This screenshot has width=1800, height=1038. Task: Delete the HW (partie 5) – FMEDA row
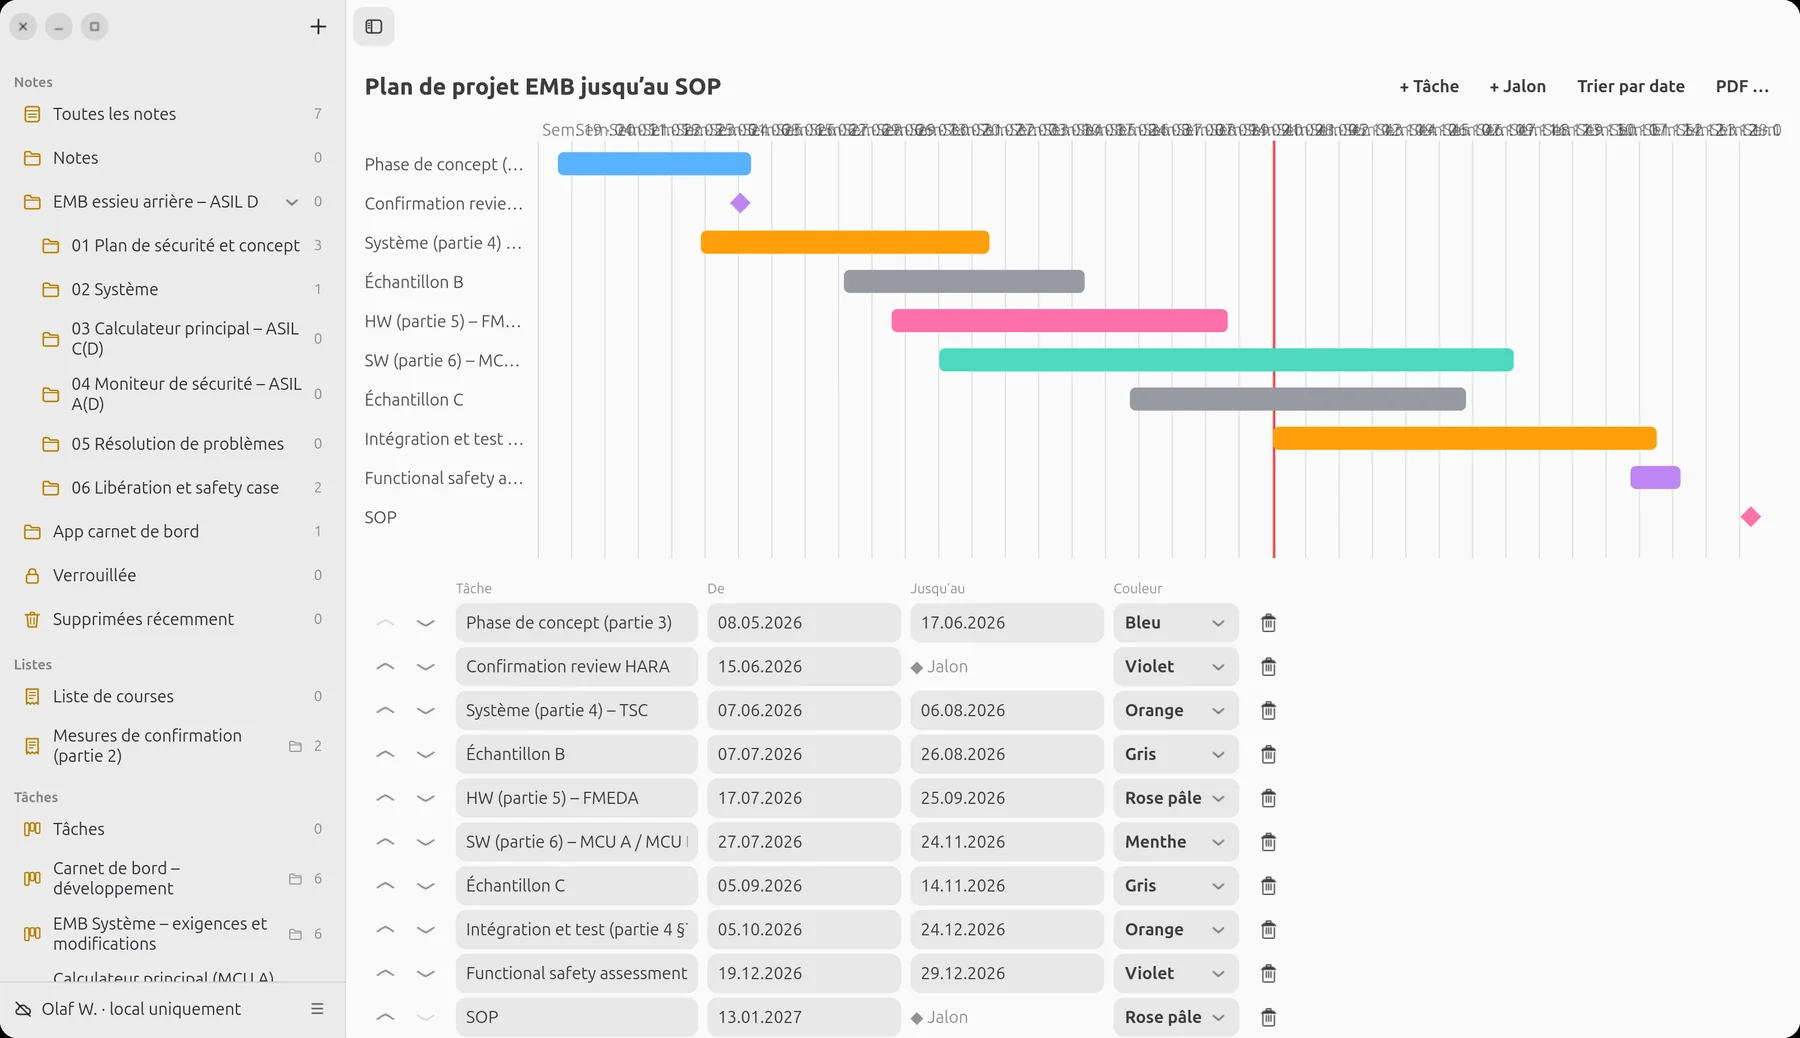(1268, 798)
